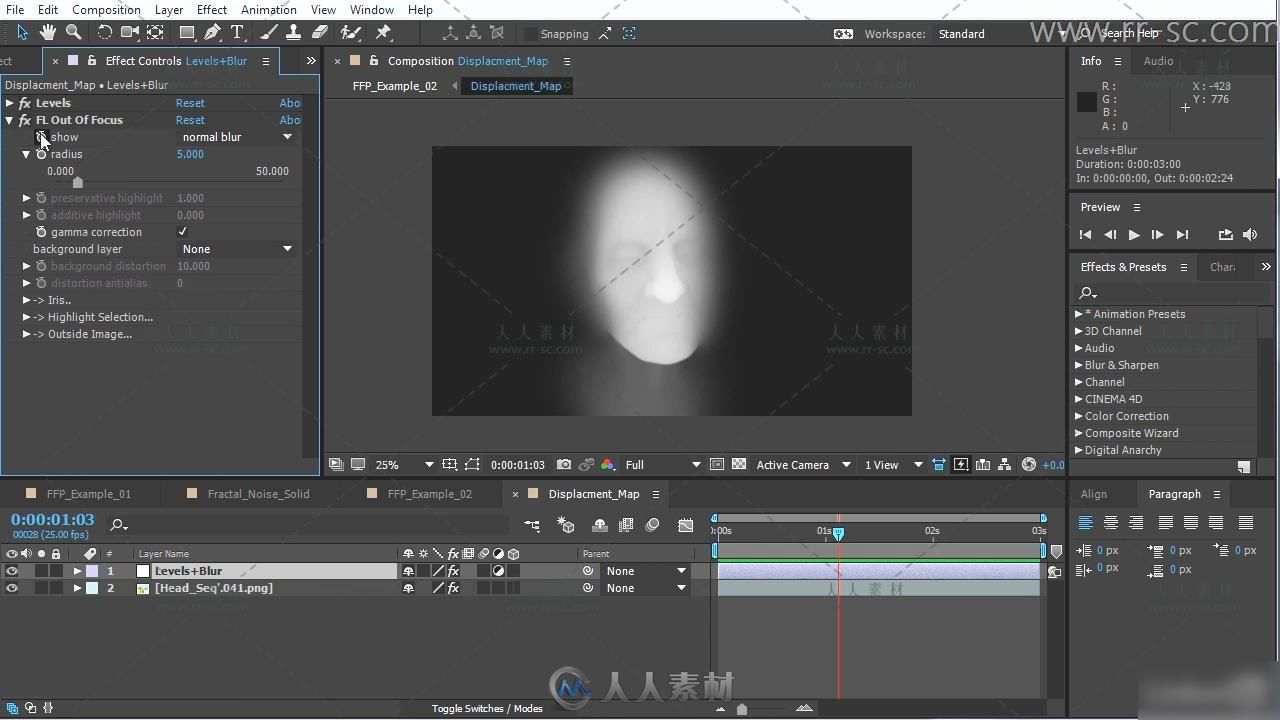
Task: Reset the FL Out Of Focus effect
Action: 190,120
